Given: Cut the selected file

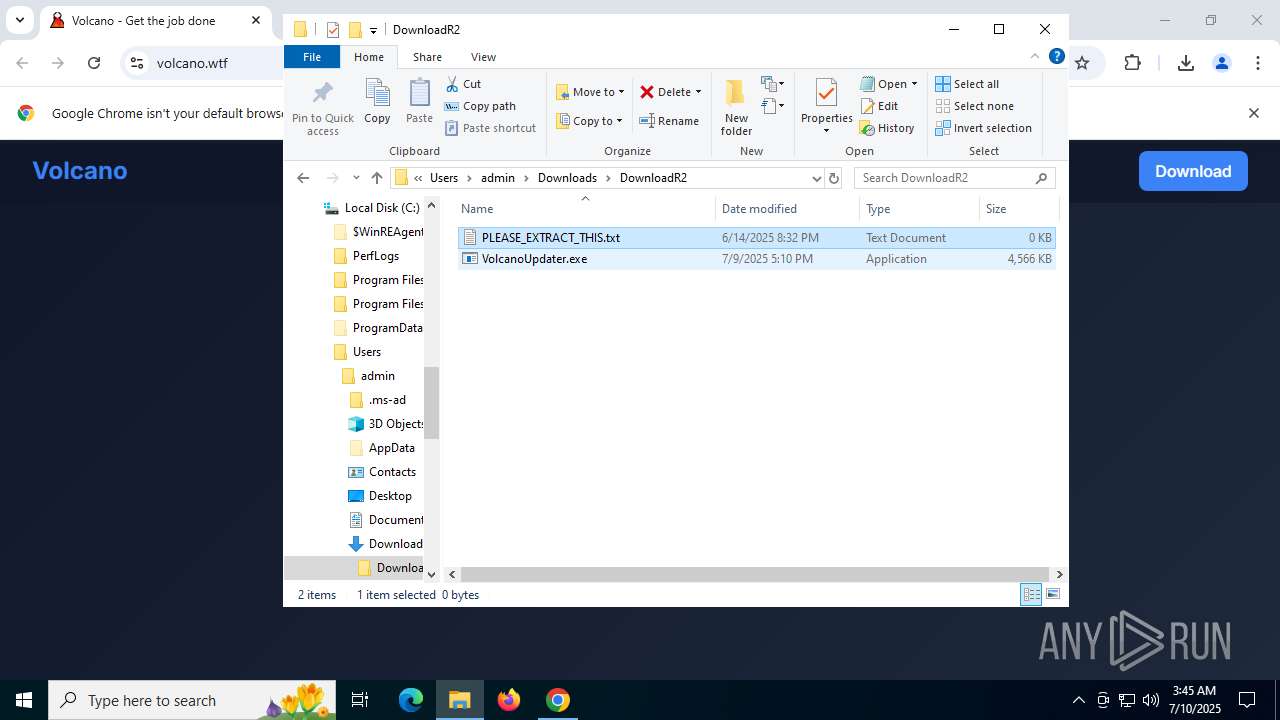Looking at the screenshot, I should [463, 84].
